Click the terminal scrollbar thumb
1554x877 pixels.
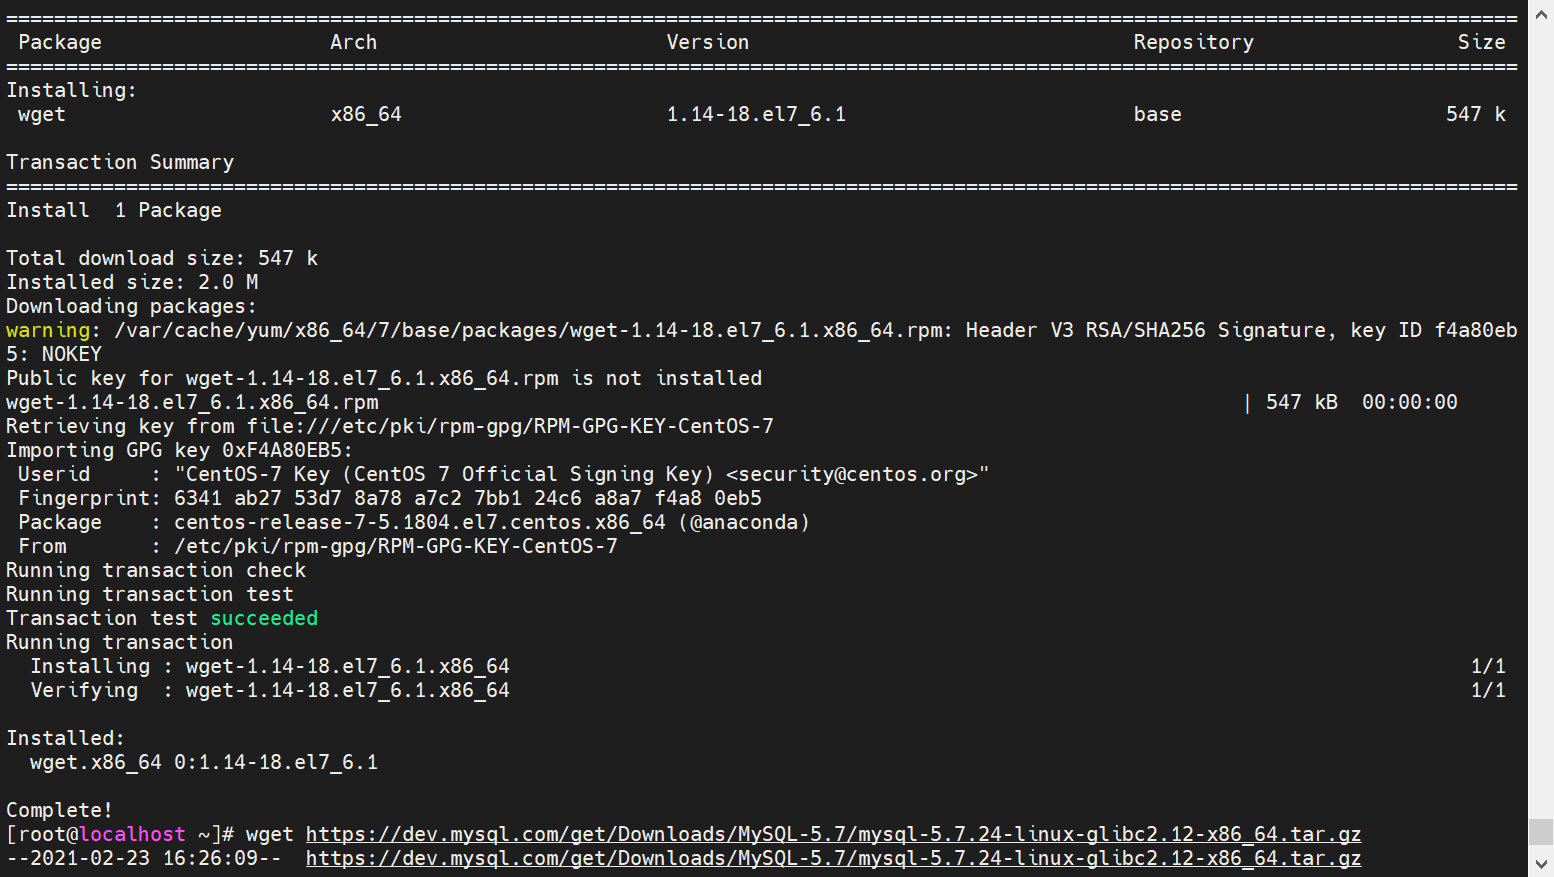coord(1541,832)
